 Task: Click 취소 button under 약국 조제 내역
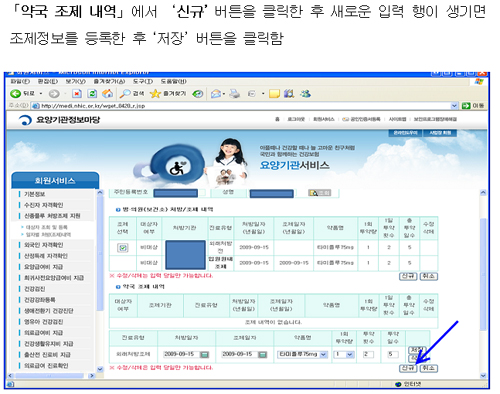coord(429,368)
